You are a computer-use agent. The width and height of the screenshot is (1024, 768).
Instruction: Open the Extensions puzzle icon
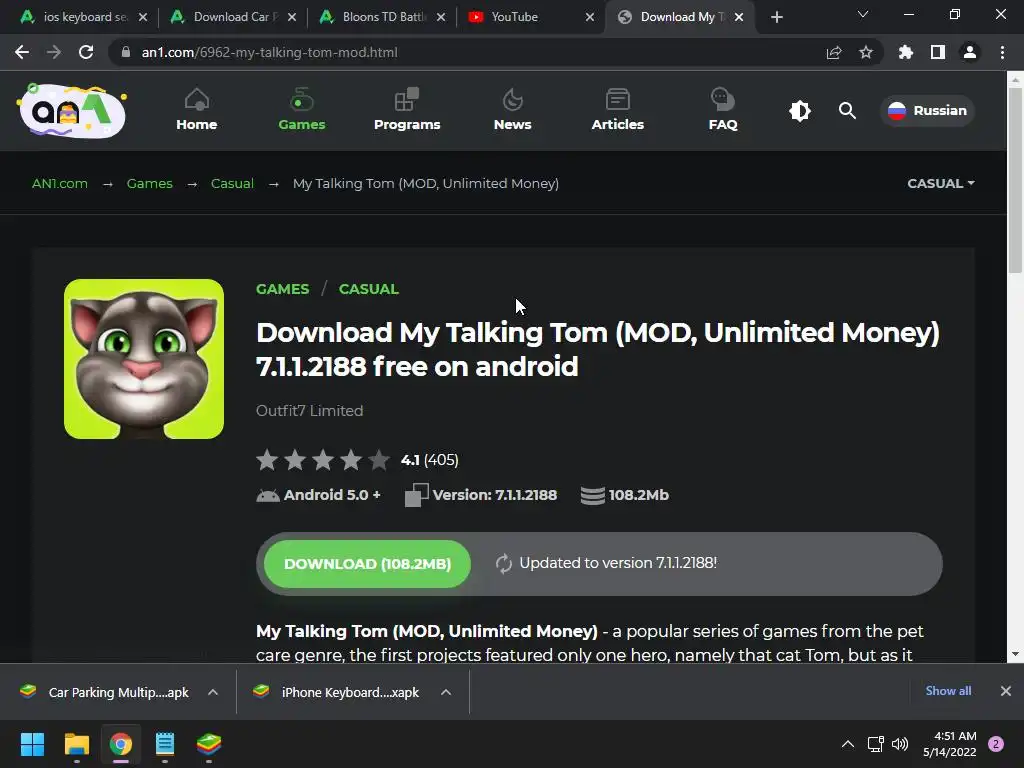pos(905,52)
